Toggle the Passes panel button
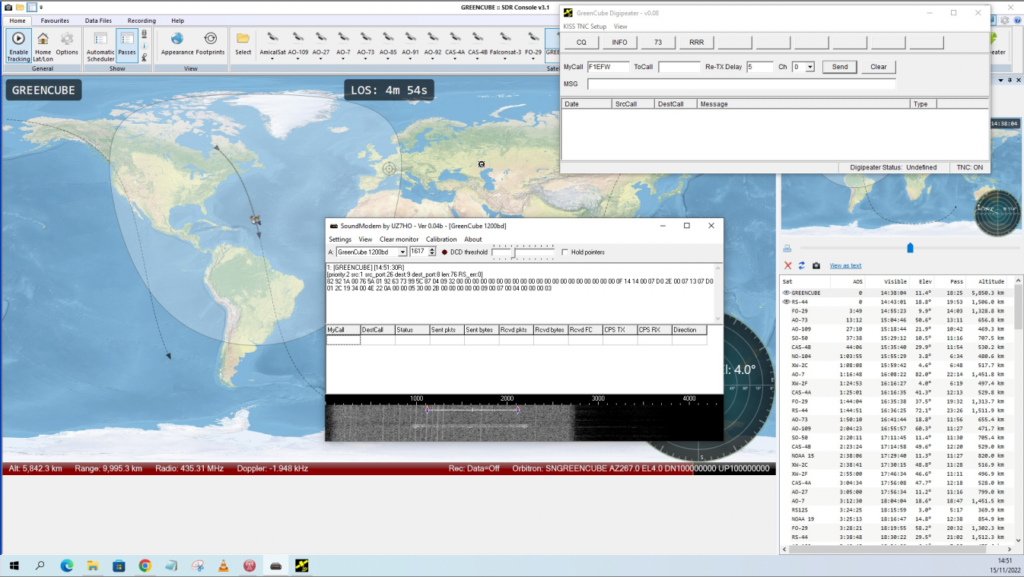Image resolution: width=1024 pixels, height=577 pixels. (x=127, y=44)
